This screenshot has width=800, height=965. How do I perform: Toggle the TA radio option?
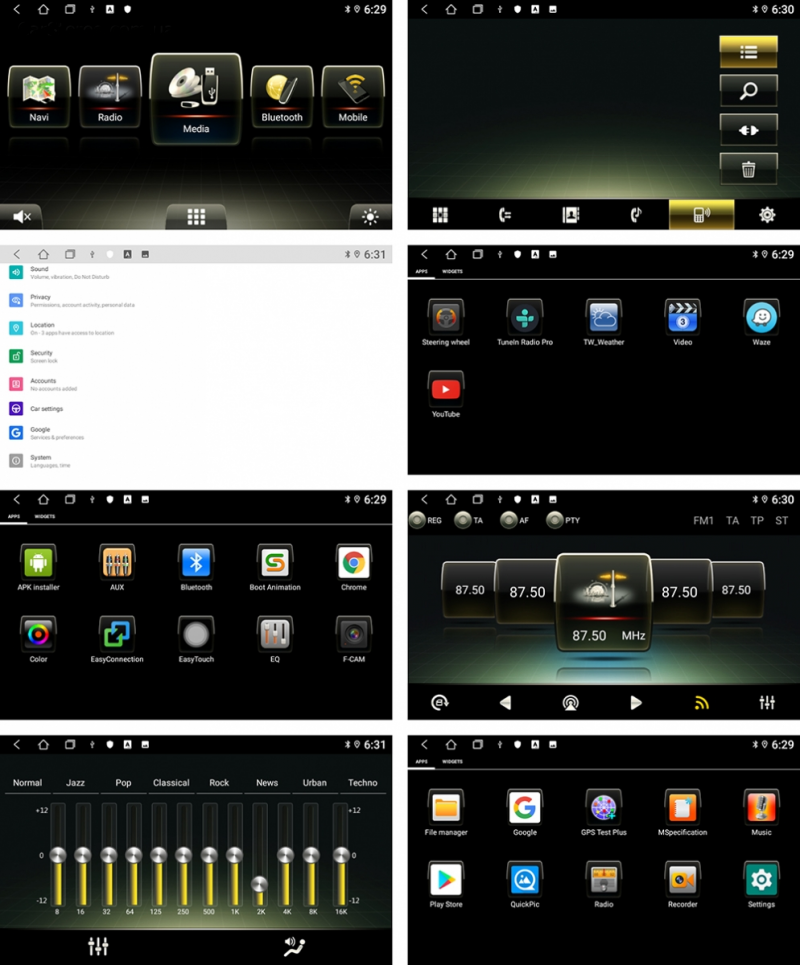[x=463, y=520]
